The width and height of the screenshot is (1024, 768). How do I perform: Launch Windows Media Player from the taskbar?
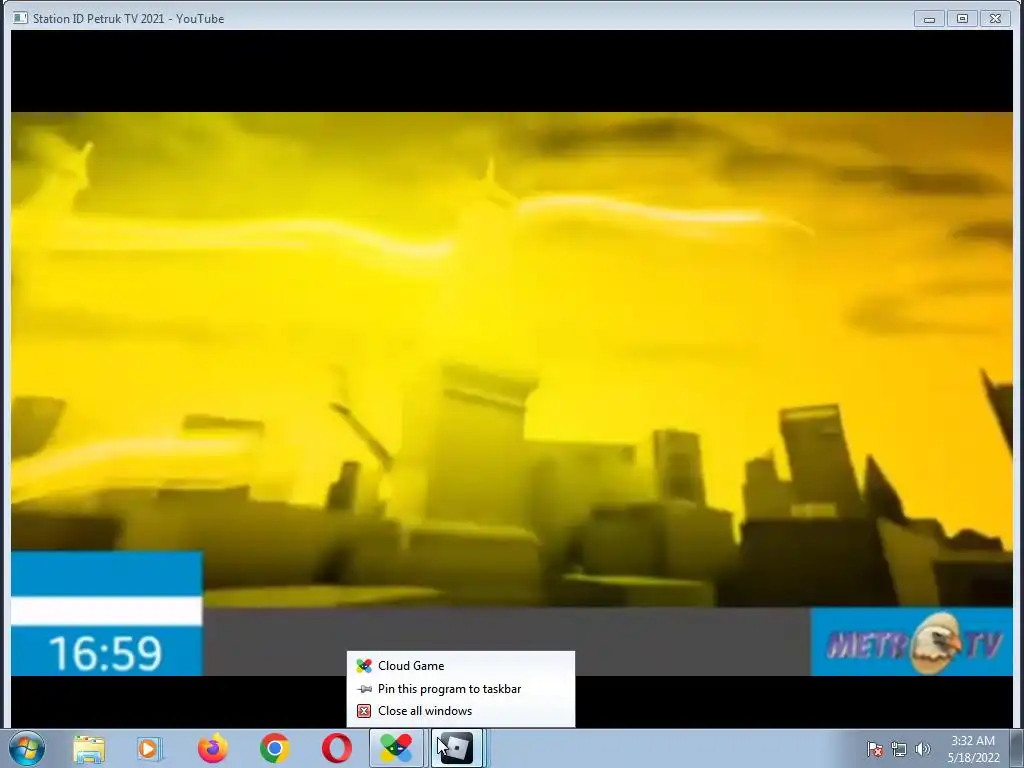tap(150, 748)
